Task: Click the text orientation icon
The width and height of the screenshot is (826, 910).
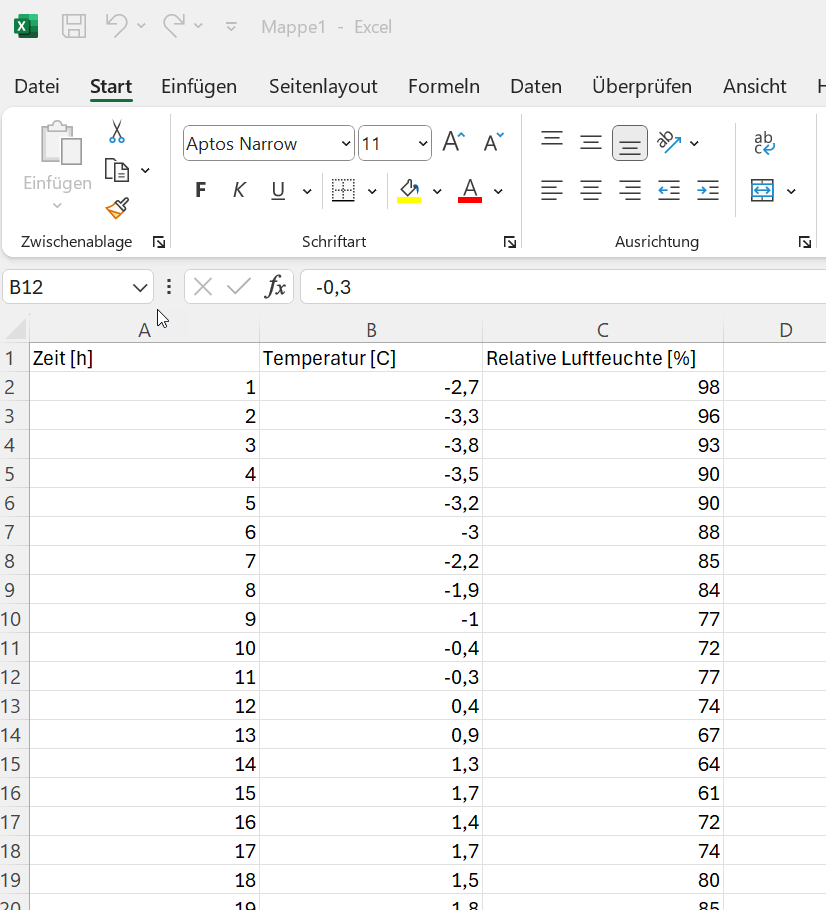Action: (669, 142)
